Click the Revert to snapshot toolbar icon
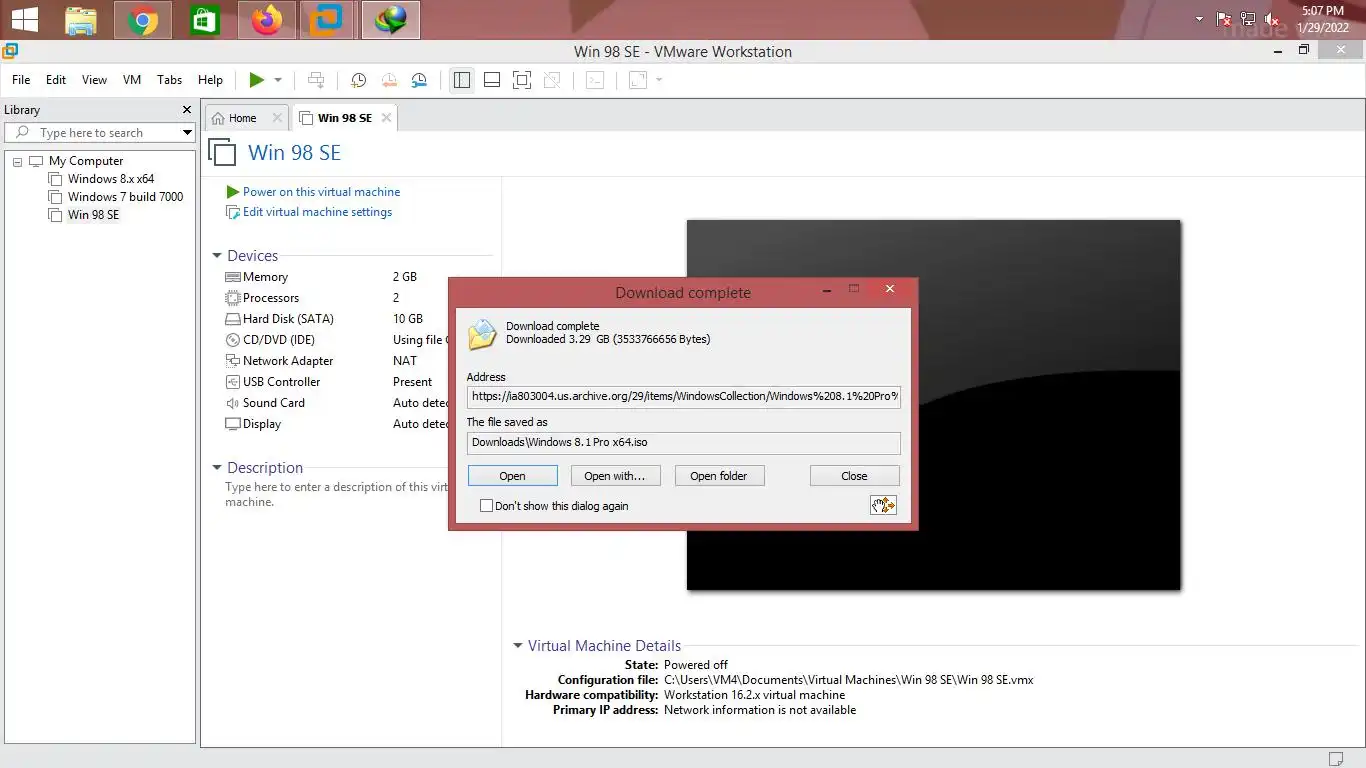The width and height of the screenshot is (1366, 768). click(x=389, y=80)
